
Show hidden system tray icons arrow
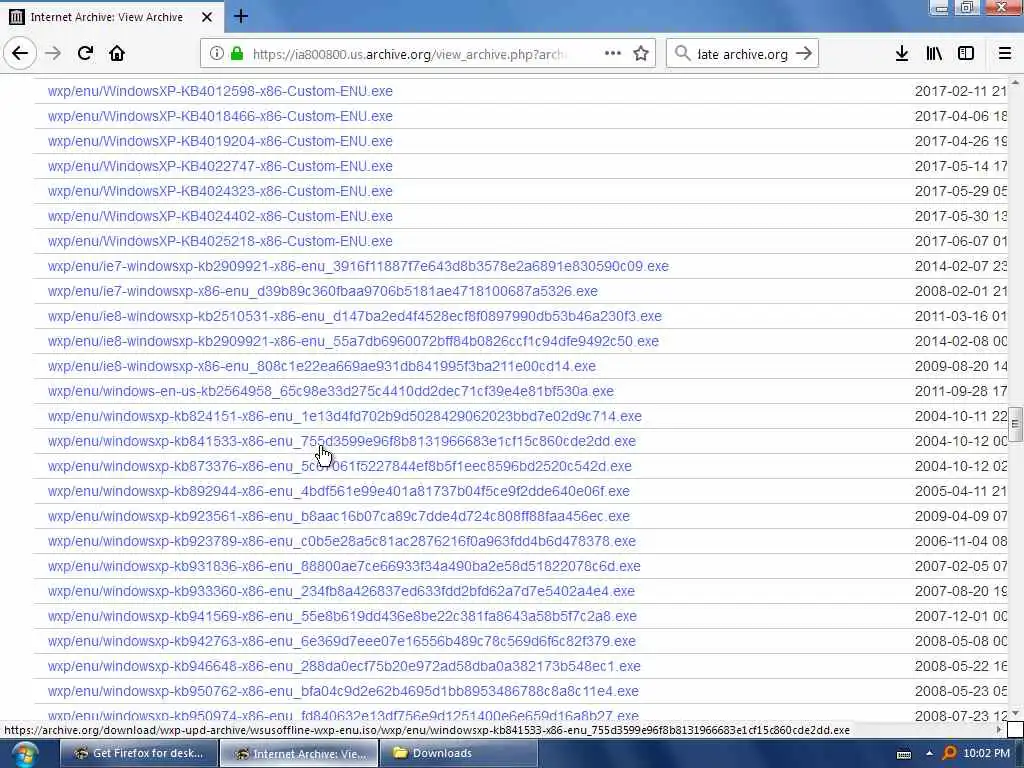pyautogui.click(x=929, y=754)
